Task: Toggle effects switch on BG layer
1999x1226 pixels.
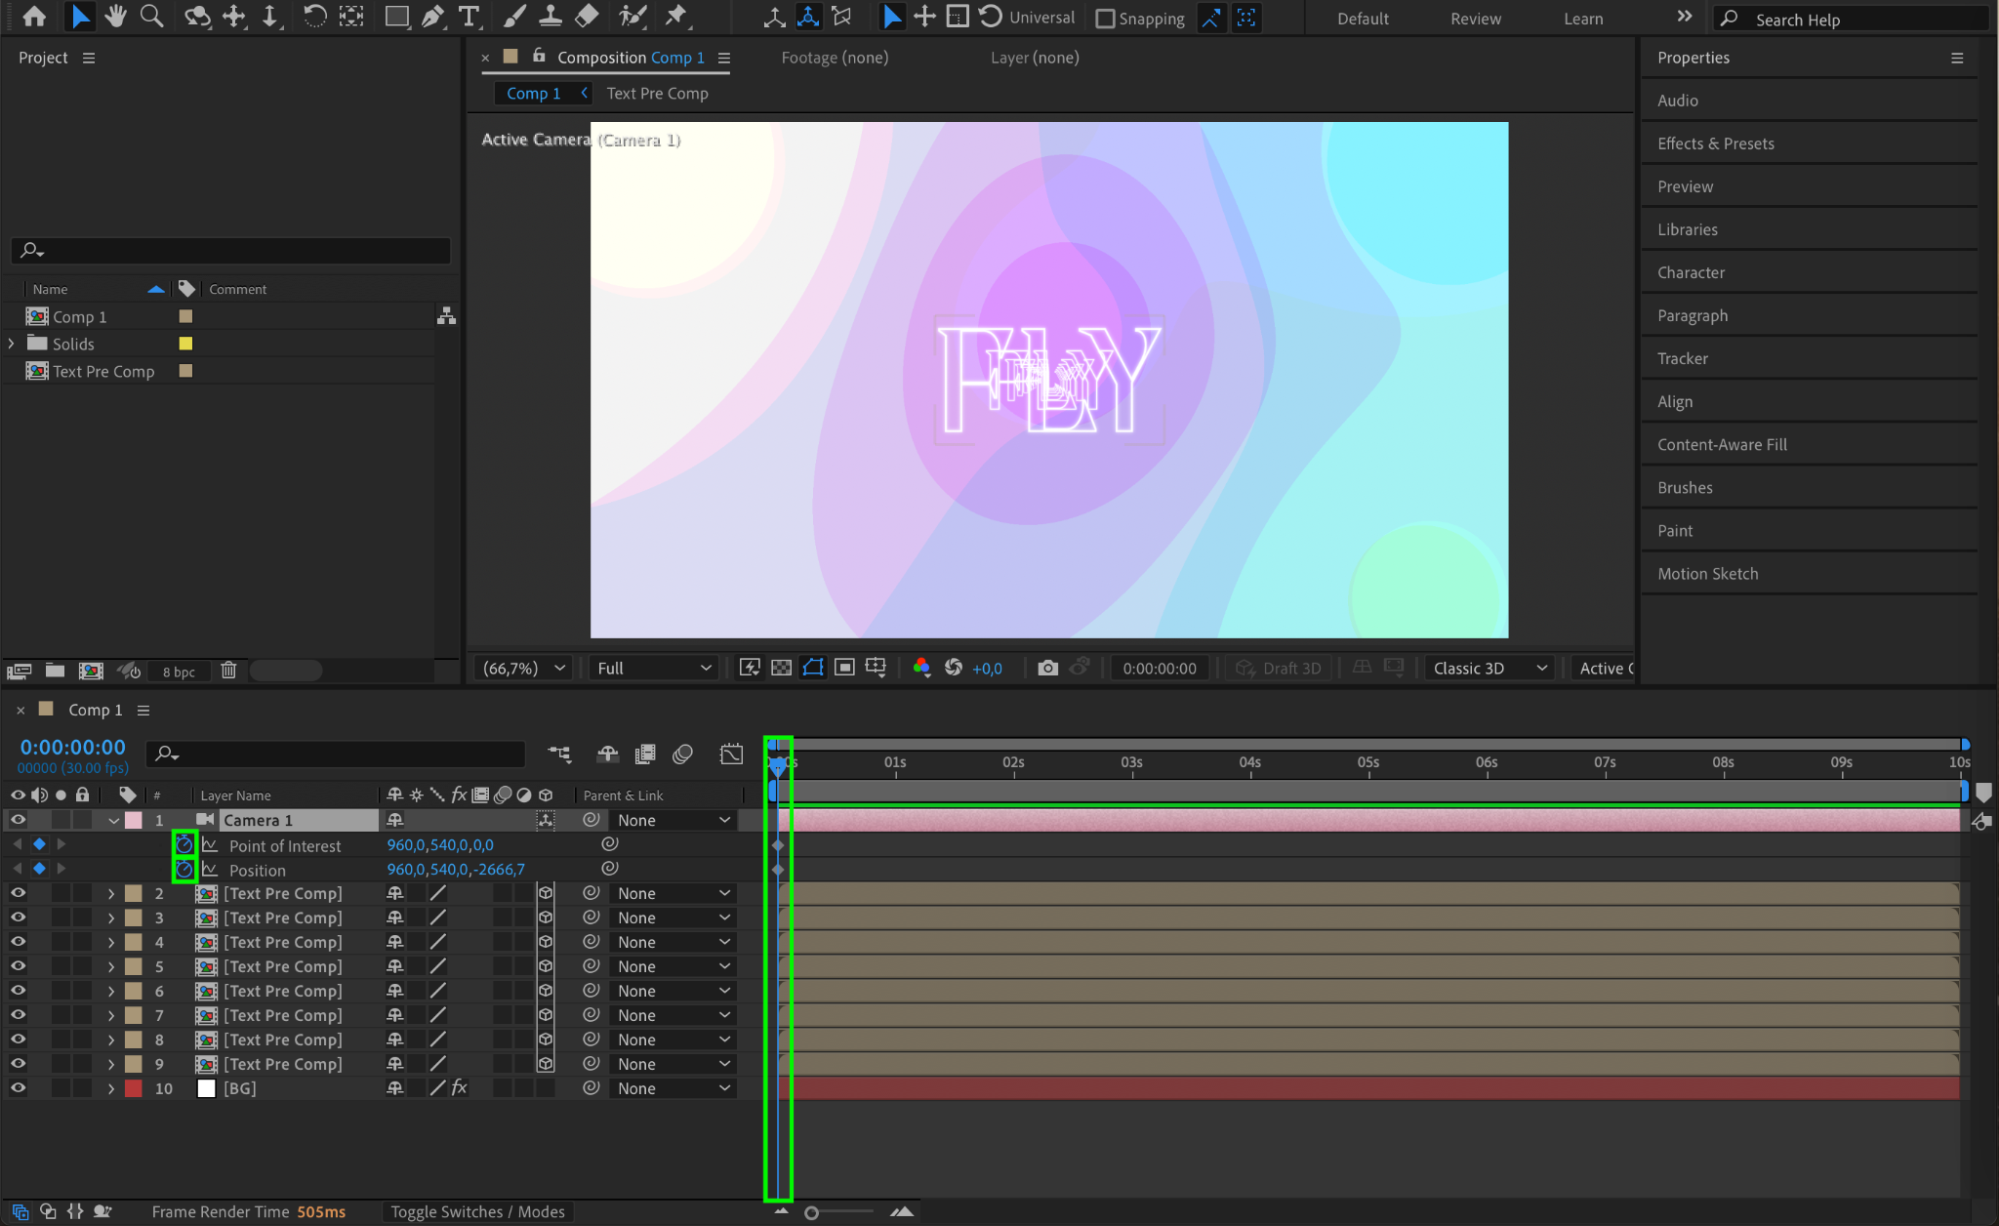Action: [459, 1088]
